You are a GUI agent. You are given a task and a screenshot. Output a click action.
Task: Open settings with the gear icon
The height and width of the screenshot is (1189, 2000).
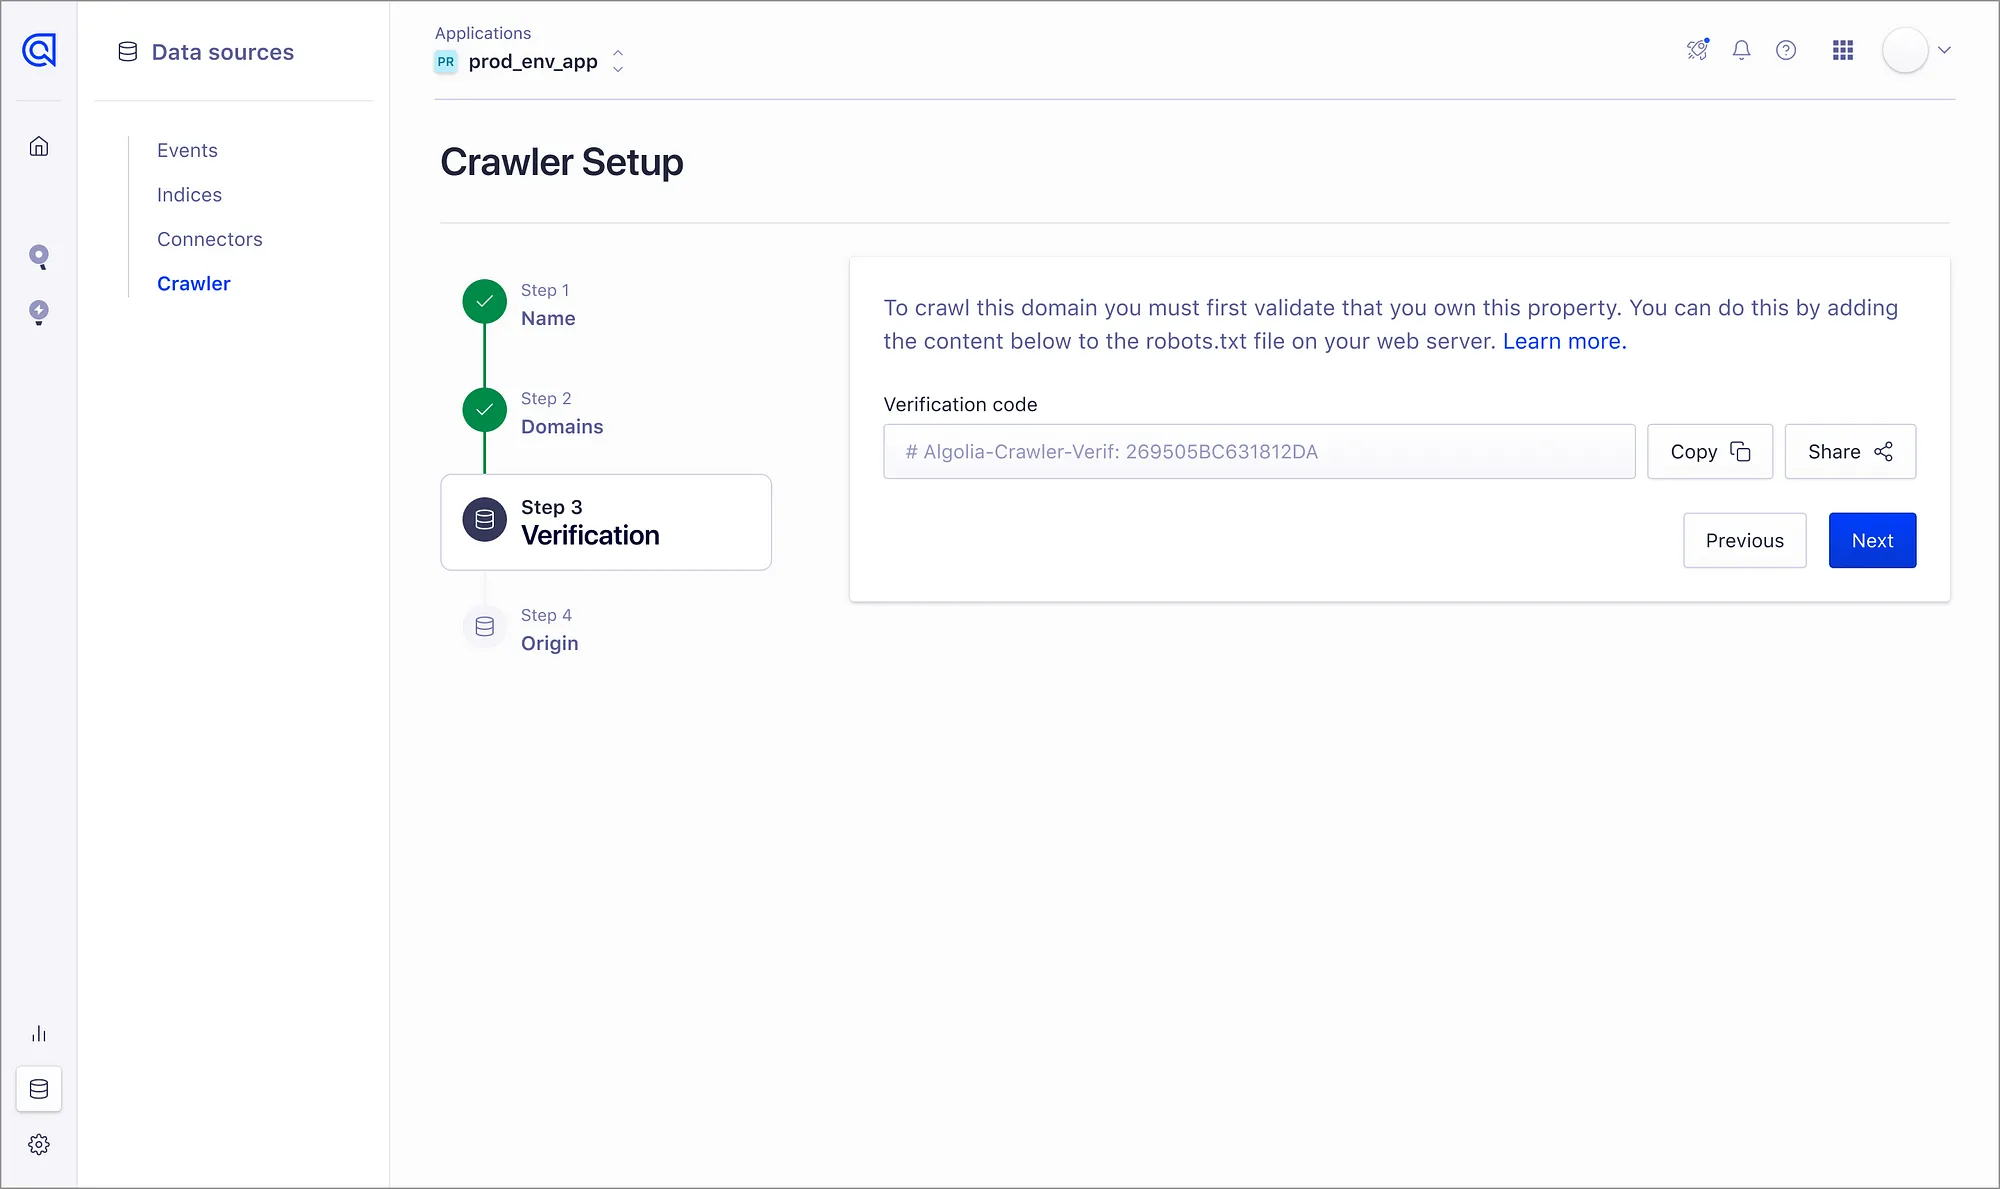coord(39,1144)
